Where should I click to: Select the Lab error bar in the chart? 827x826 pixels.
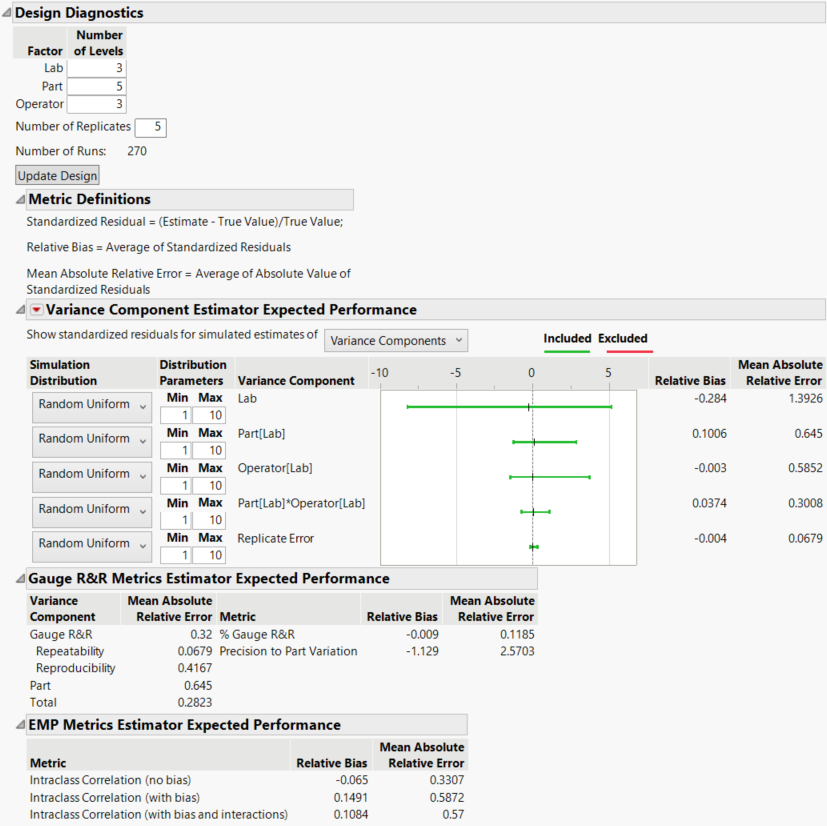tap(508, 406)
